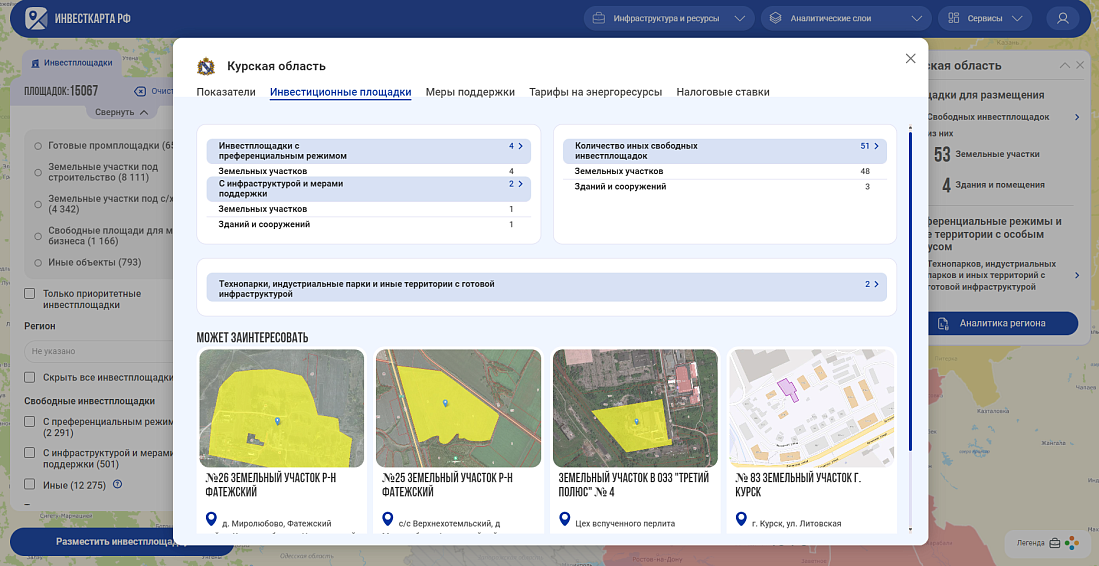Open Свободных инвестплощадок arrow in right panel

[x=1077, y=117]
